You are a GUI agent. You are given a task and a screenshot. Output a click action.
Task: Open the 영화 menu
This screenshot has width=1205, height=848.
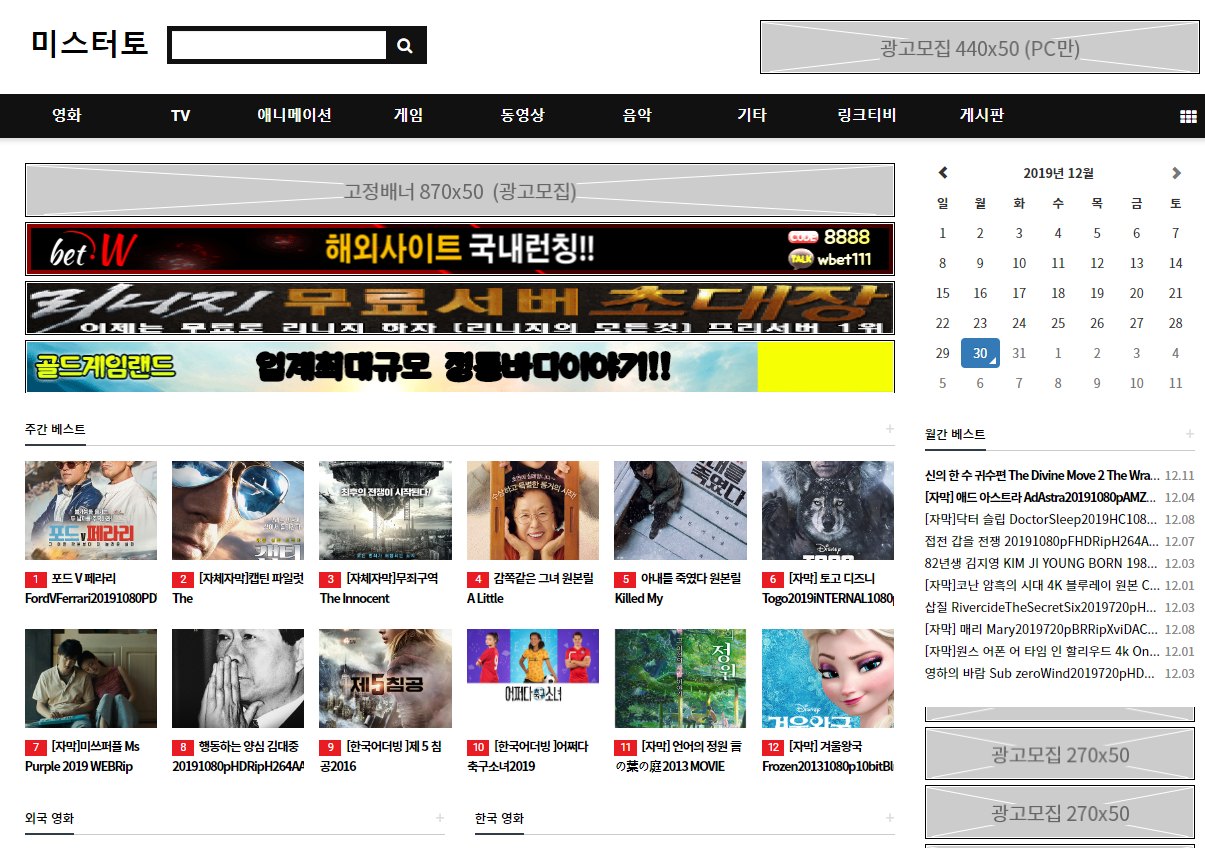(67, 115)
